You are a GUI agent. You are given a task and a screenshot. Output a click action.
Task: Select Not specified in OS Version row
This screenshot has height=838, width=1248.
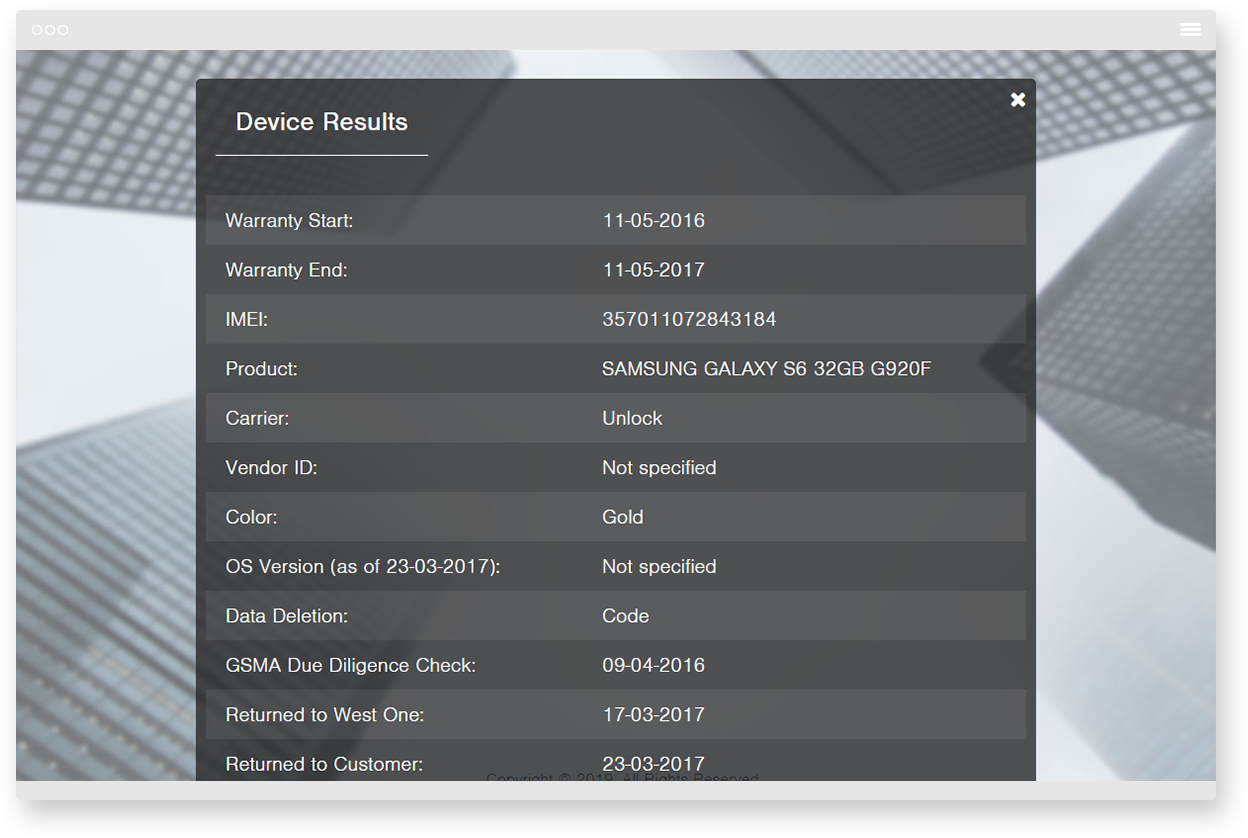click(x=659, y=566)
